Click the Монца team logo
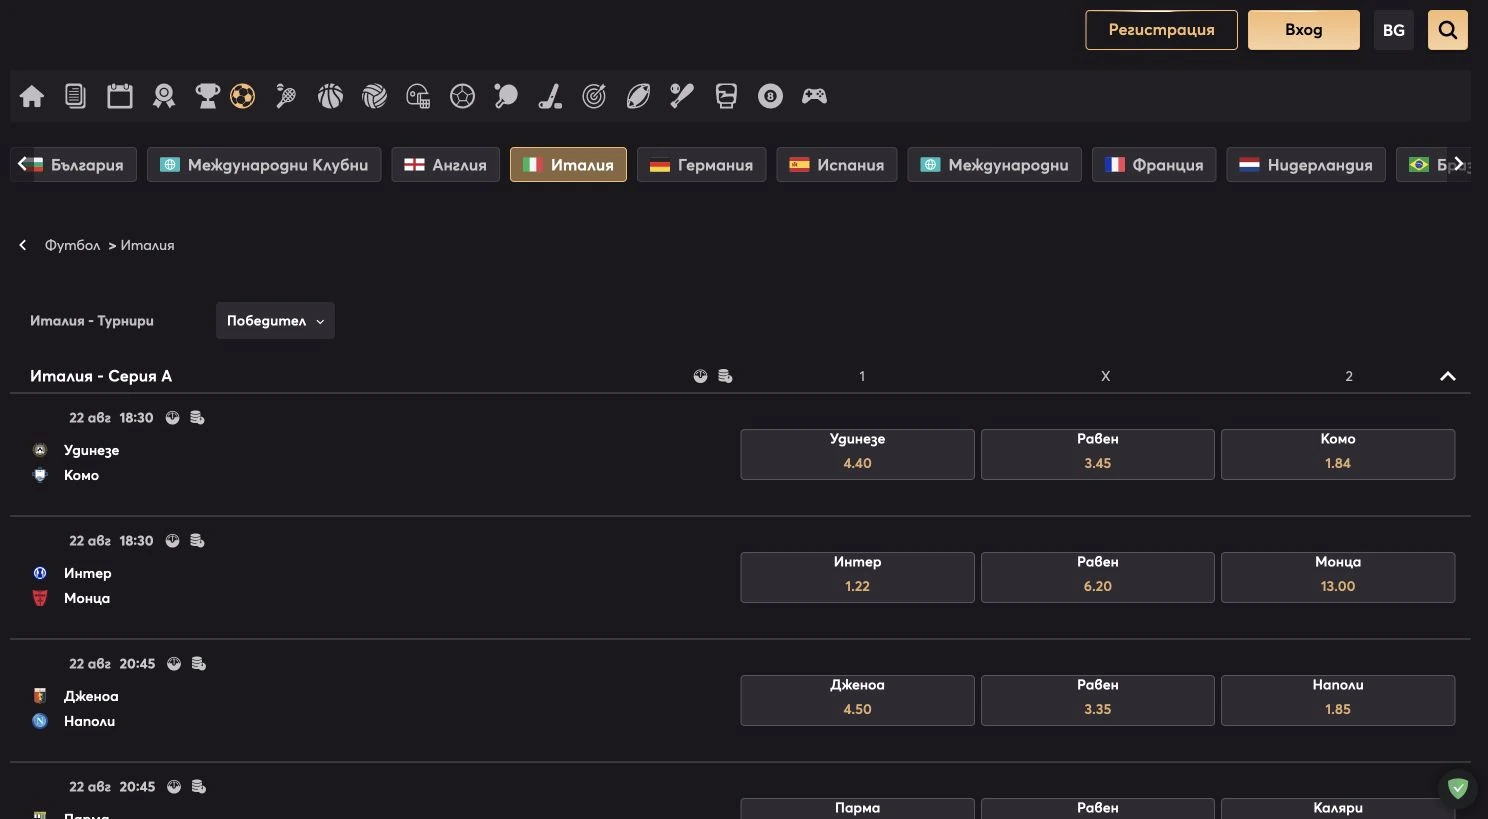The height and width of the screenshot is (819, 1488). [40, 598]
